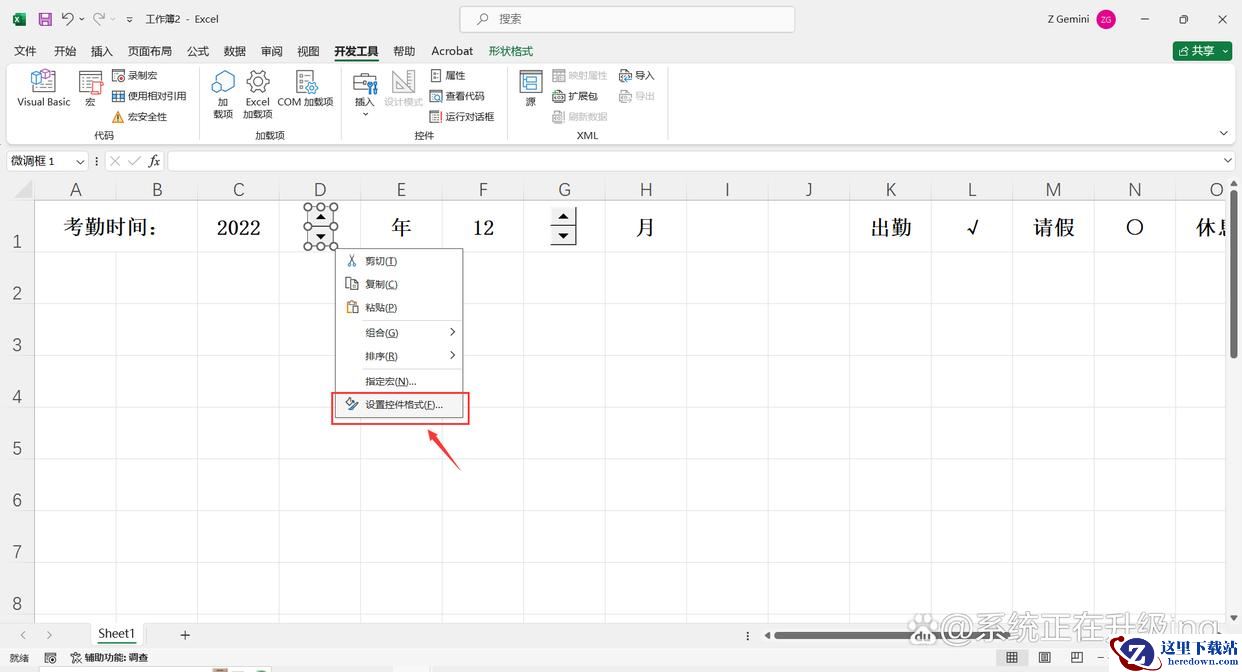Click 宏安全性 warning icon
1242x672 pixels.
coord(118,117)
